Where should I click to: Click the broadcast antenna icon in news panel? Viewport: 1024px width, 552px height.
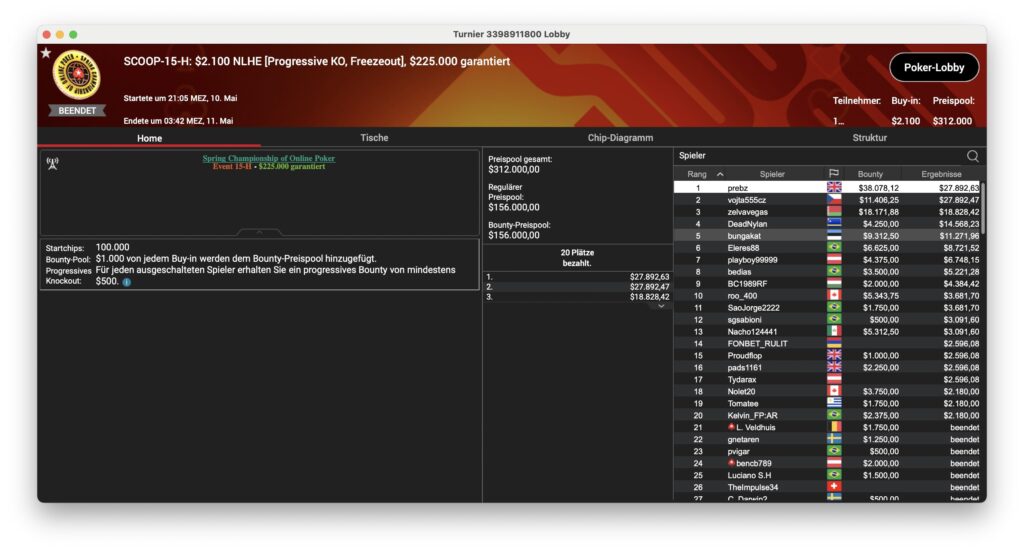click(x=52, y=162)
